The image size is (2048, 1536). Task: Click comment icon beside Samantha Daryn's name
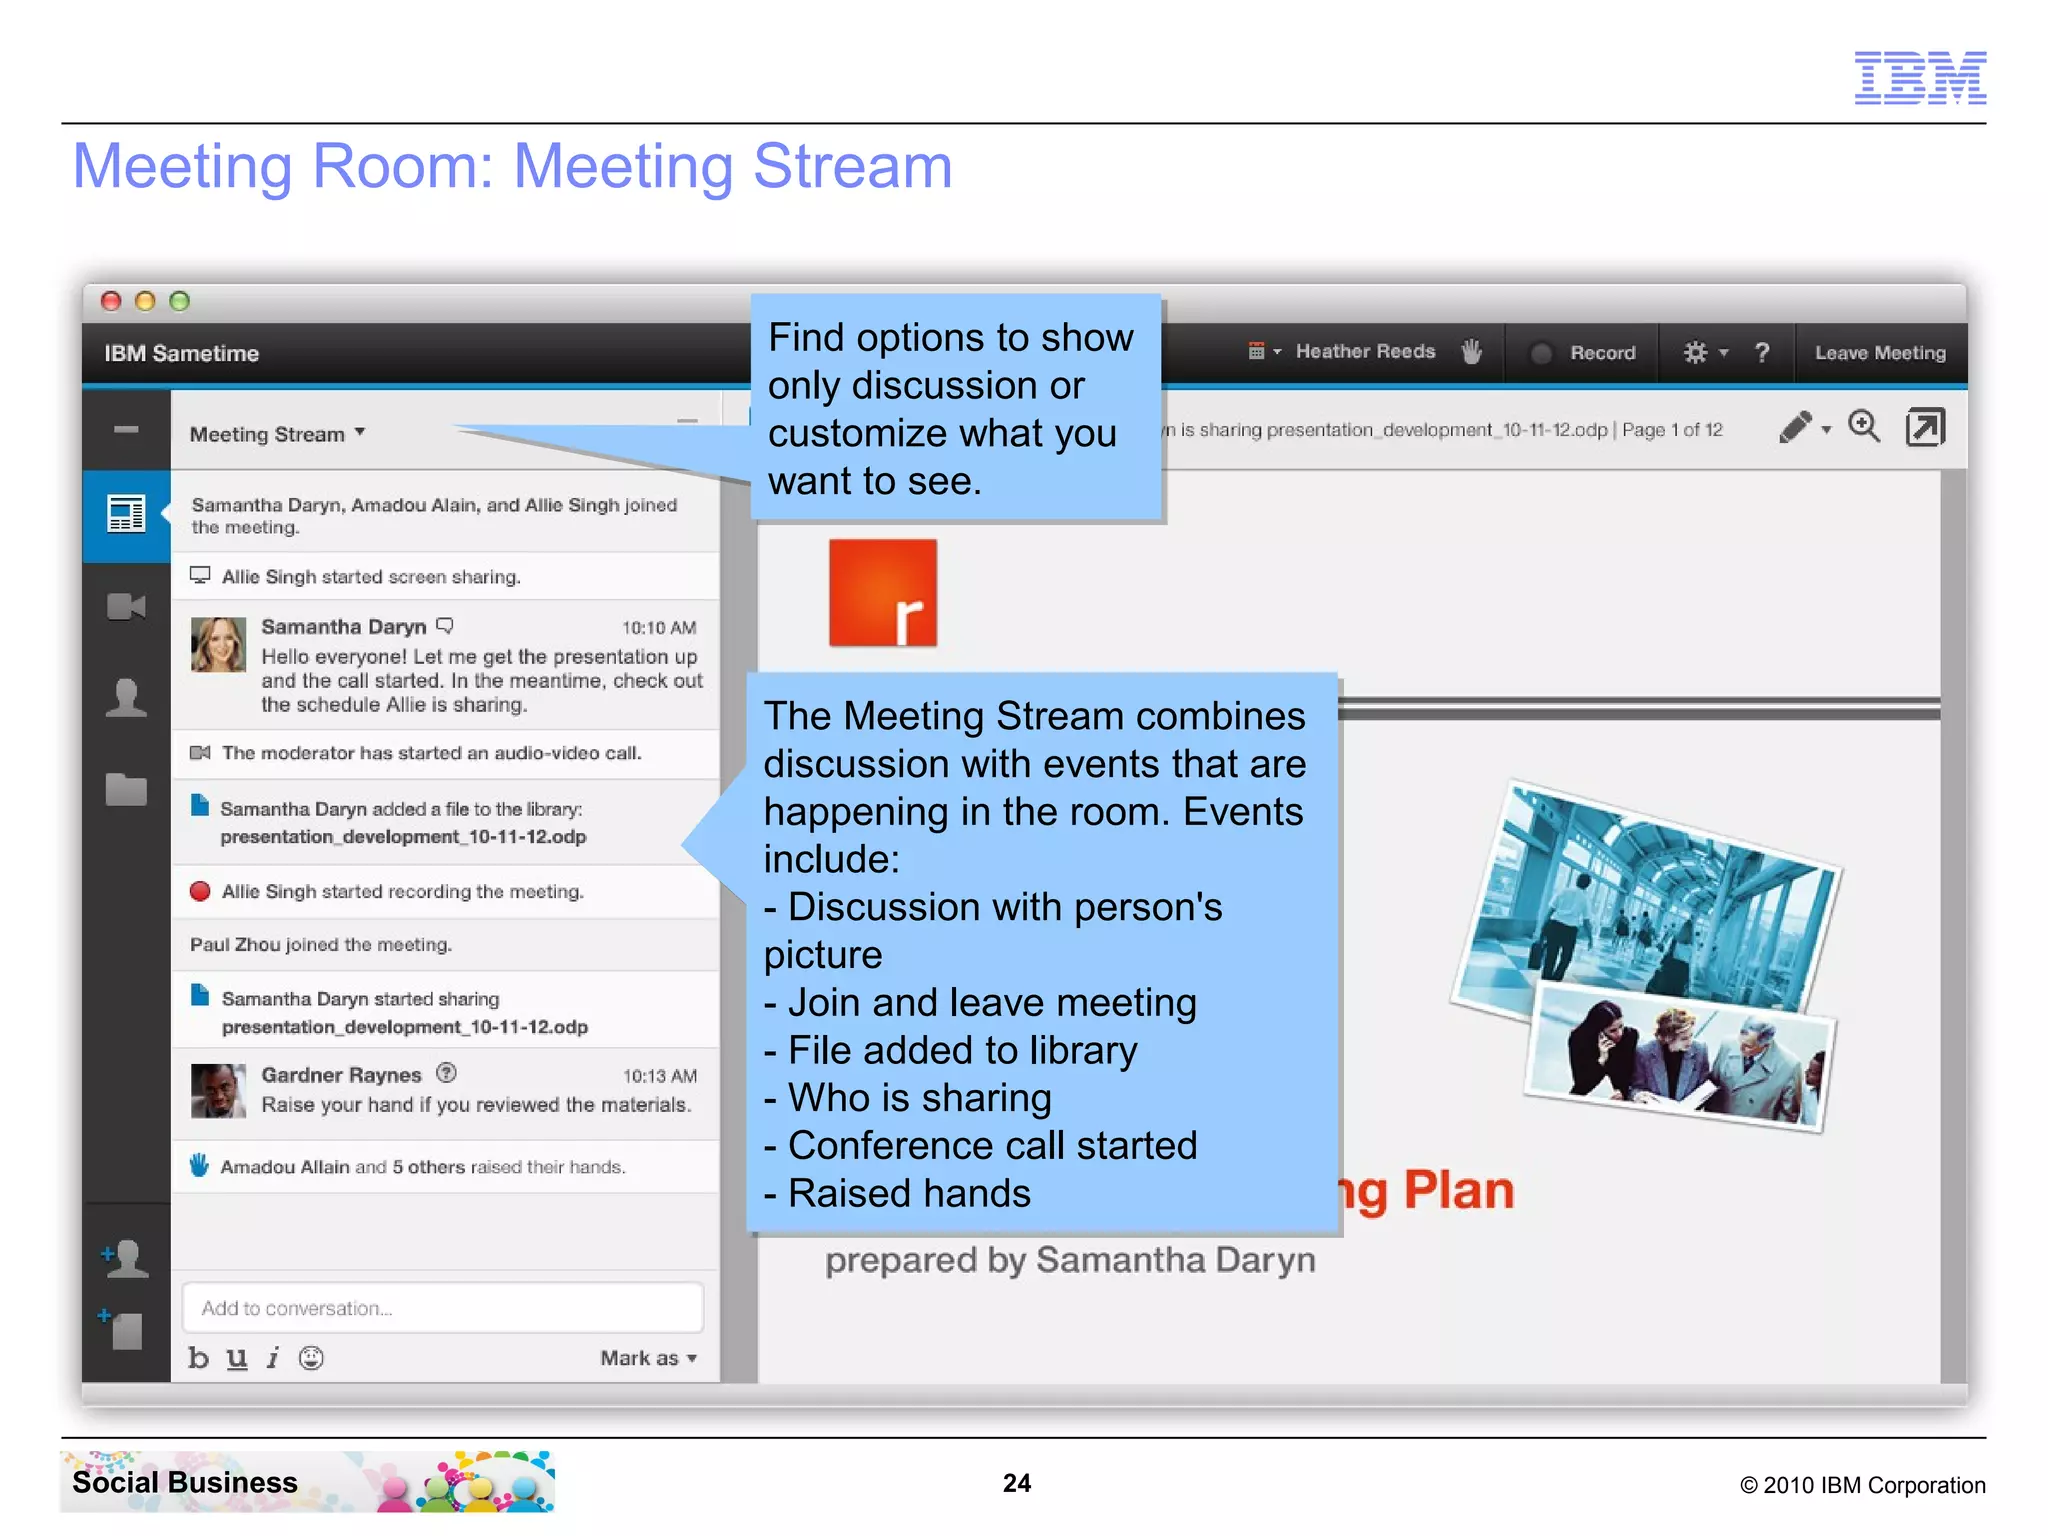pos(445,626)
